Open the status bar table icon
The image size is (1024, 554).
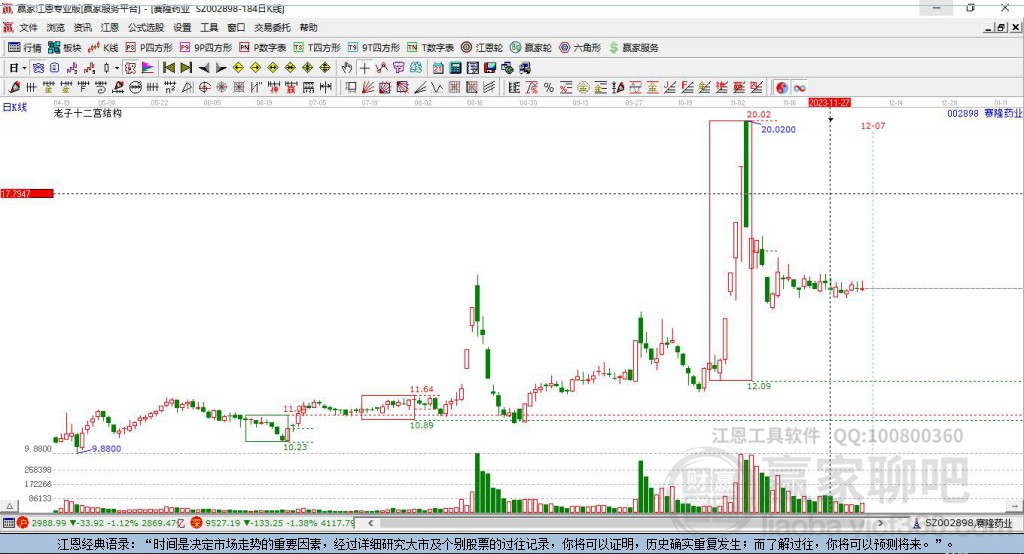[x=8, y=523]
